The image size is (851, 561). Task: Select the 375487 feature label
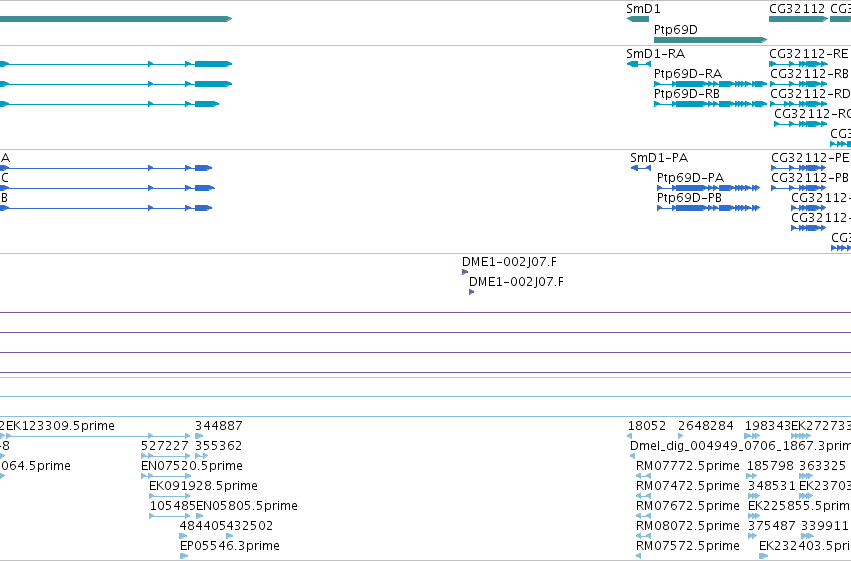point(772,526)
